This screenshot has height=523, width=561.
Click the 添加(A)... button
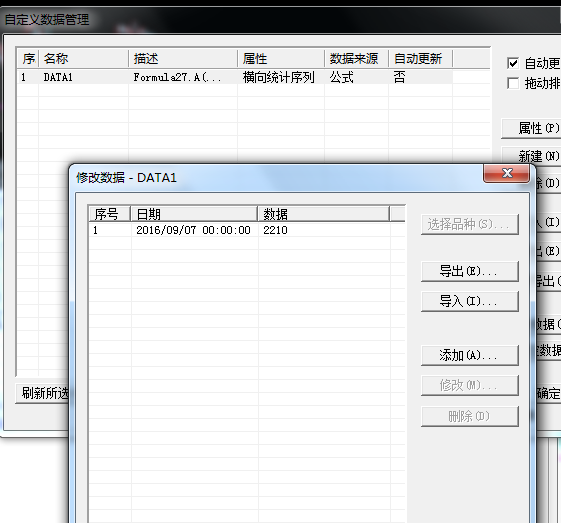(x=470, y=355)
